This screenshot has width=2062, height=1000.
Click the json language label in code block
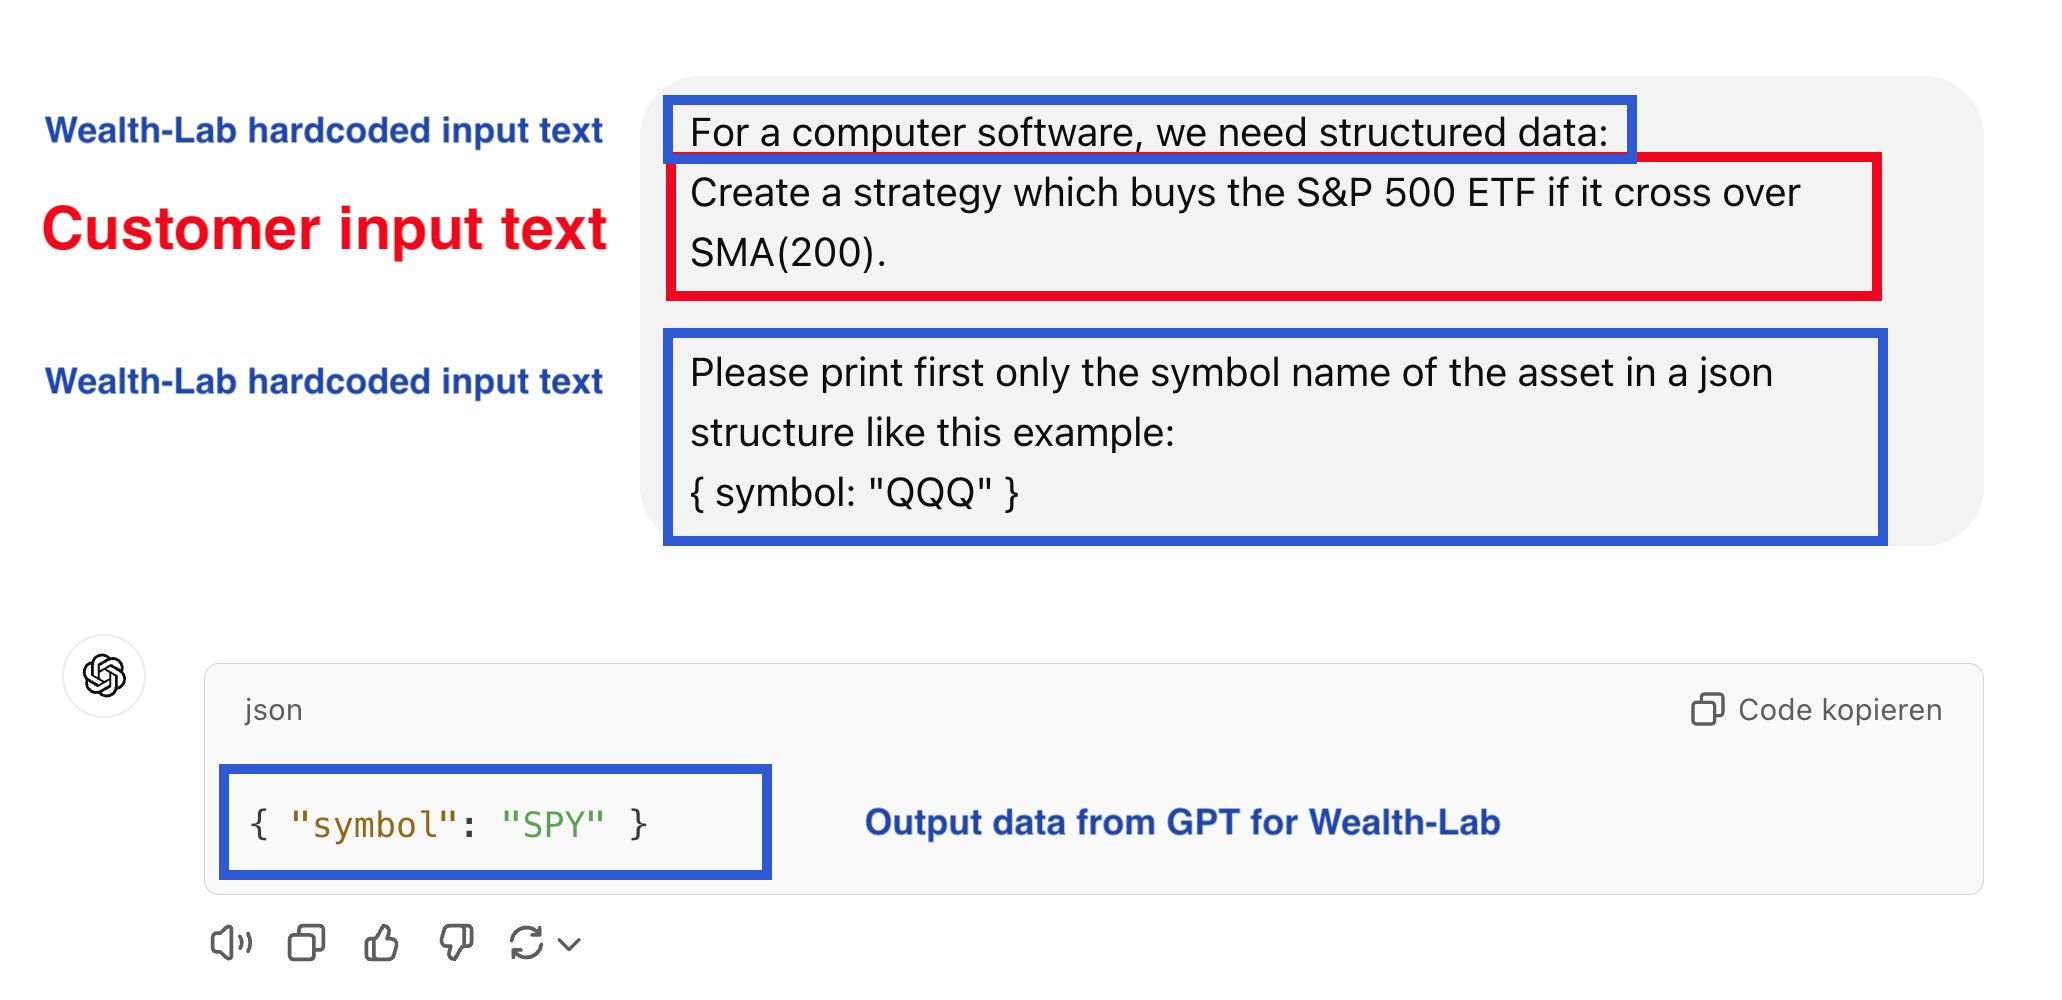(273, 710)
